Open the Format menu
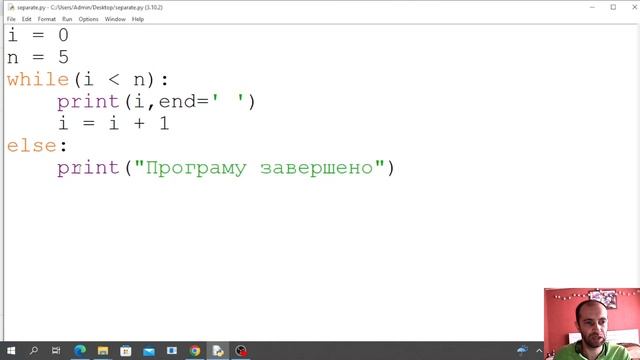 47,19
